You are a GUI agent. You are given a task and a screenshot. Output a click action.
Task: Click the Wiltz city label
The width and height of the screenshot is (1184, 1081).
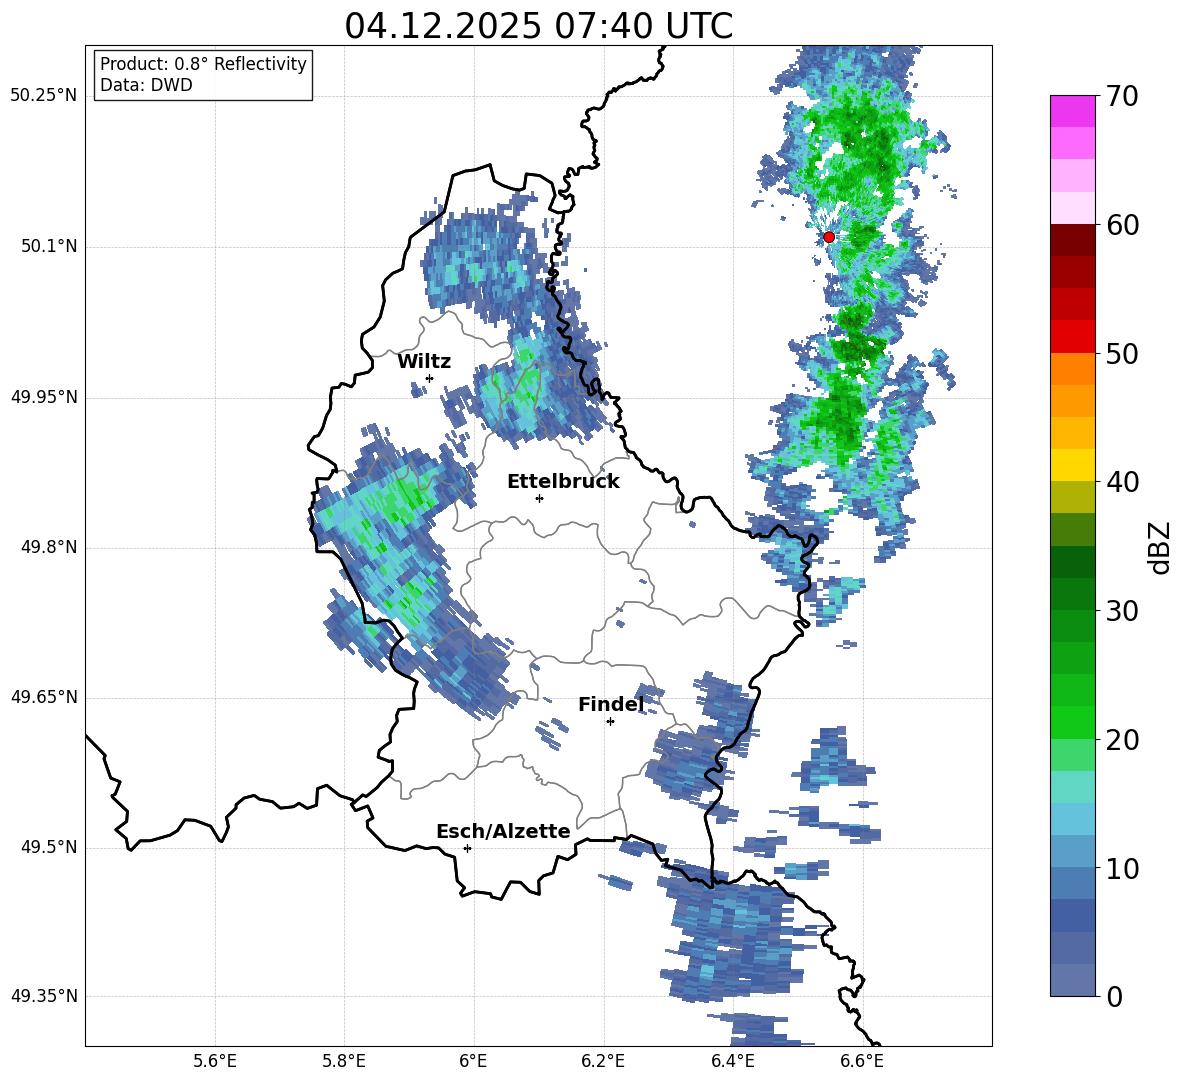(x=424, y=362)
